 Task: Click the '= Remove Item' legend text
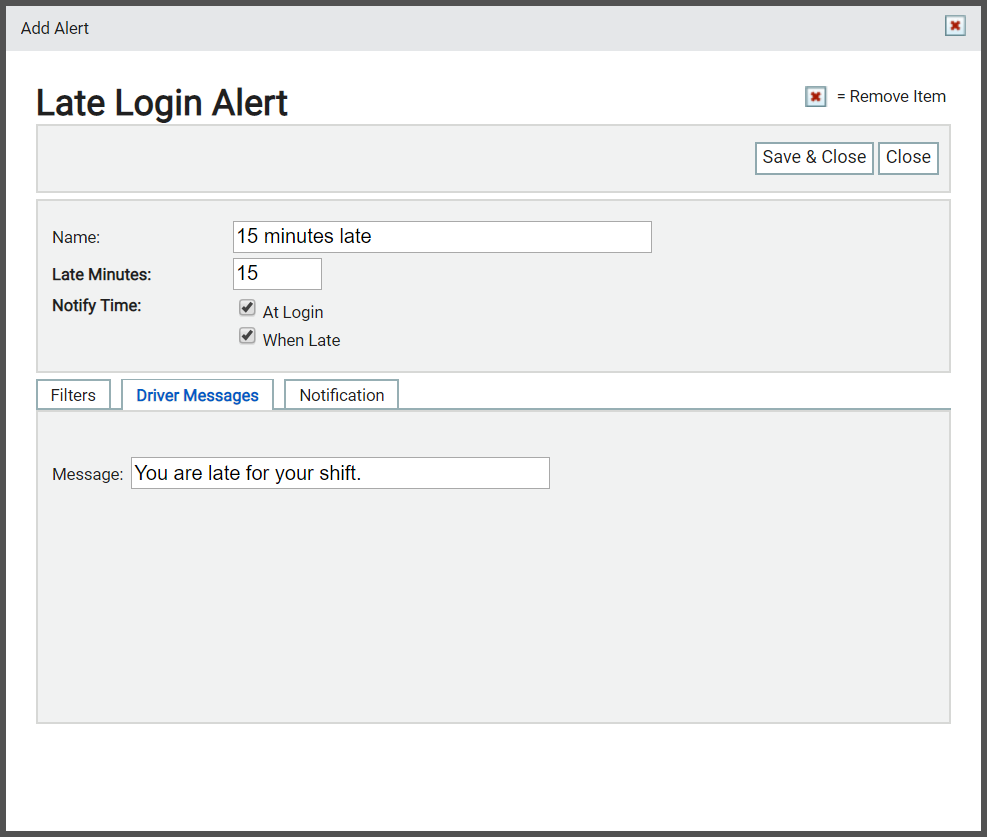tap(891, 96)
